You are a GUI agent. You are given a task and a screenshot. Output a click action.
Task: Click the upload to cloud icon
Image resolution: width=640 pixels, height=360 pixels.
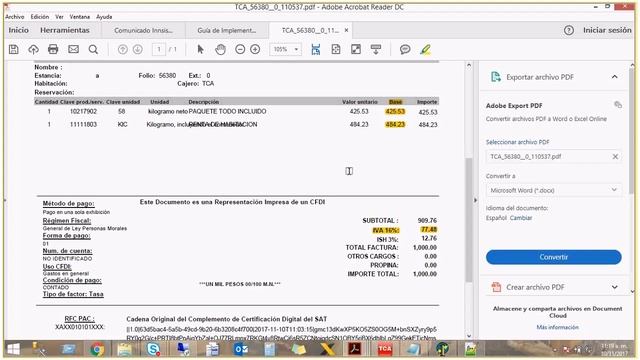[33, 49]
